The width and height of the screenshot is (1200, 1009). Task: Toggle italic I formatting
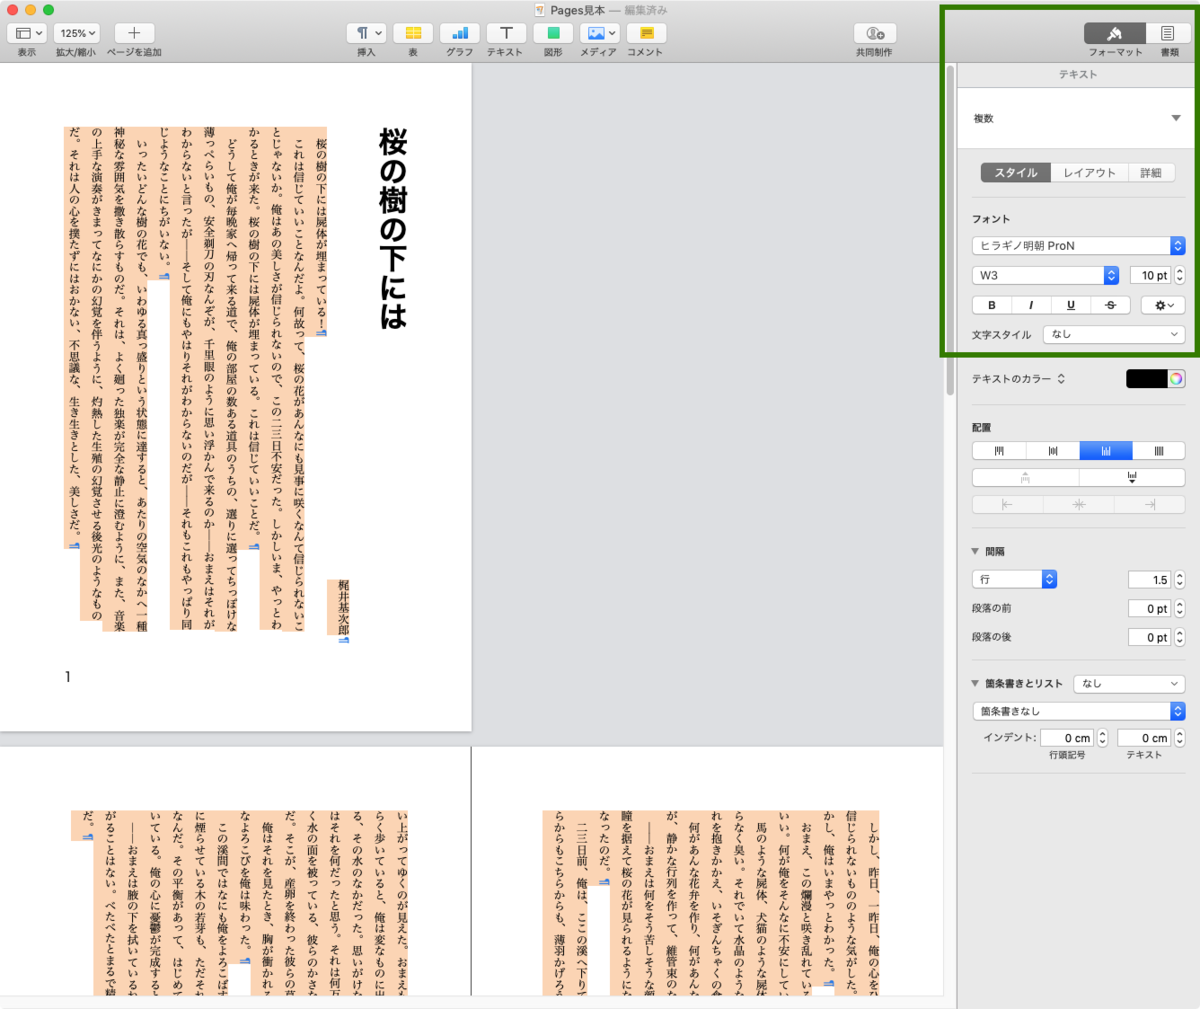coord(1031,305)
